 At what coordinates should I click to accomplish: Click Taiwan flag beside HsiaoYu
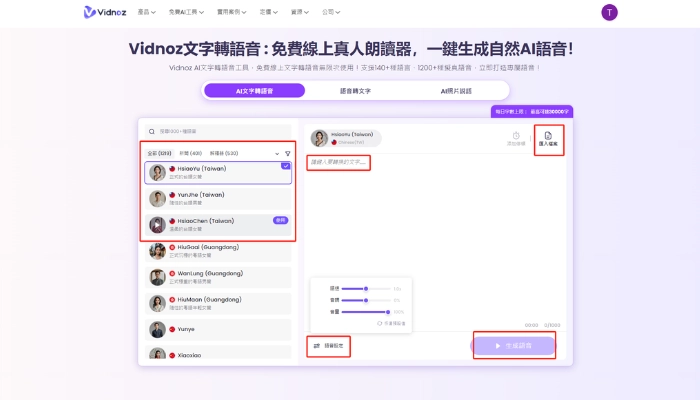click(172, 169)
